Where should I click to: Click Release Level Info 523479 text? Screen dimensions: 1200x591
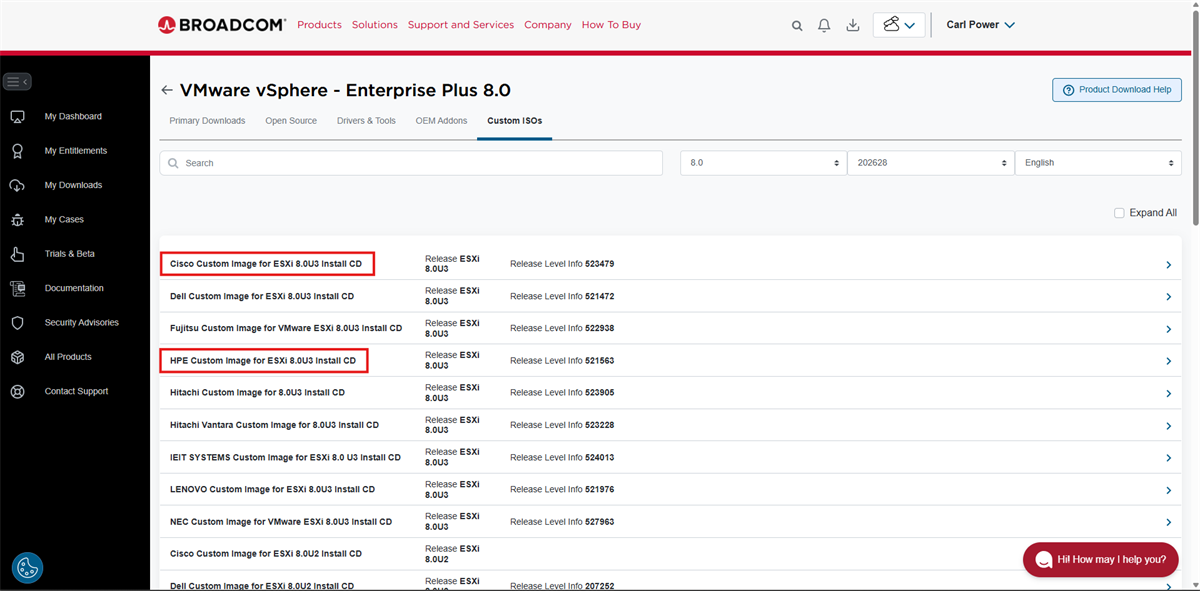(562, 264)
